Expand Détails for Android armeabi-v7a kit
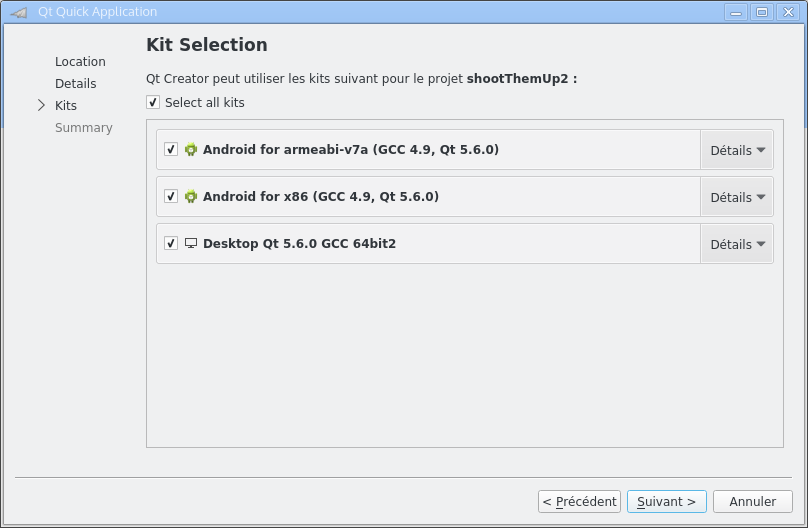 tap(737, 150)
